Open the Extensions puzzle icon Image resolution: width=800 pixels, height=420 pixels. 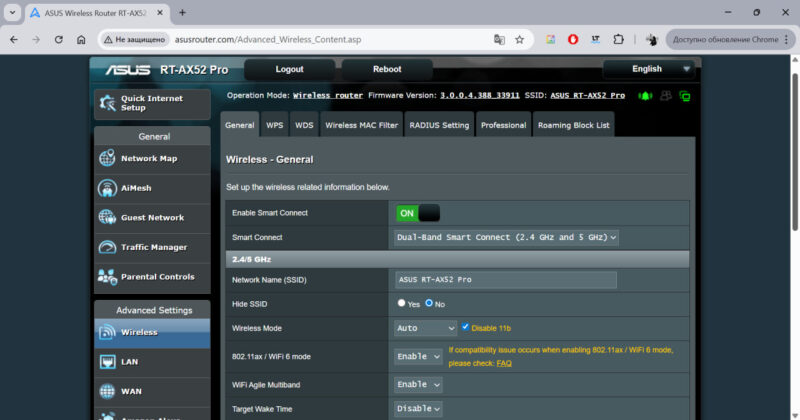pyautogui.click(x=618, y=39)
